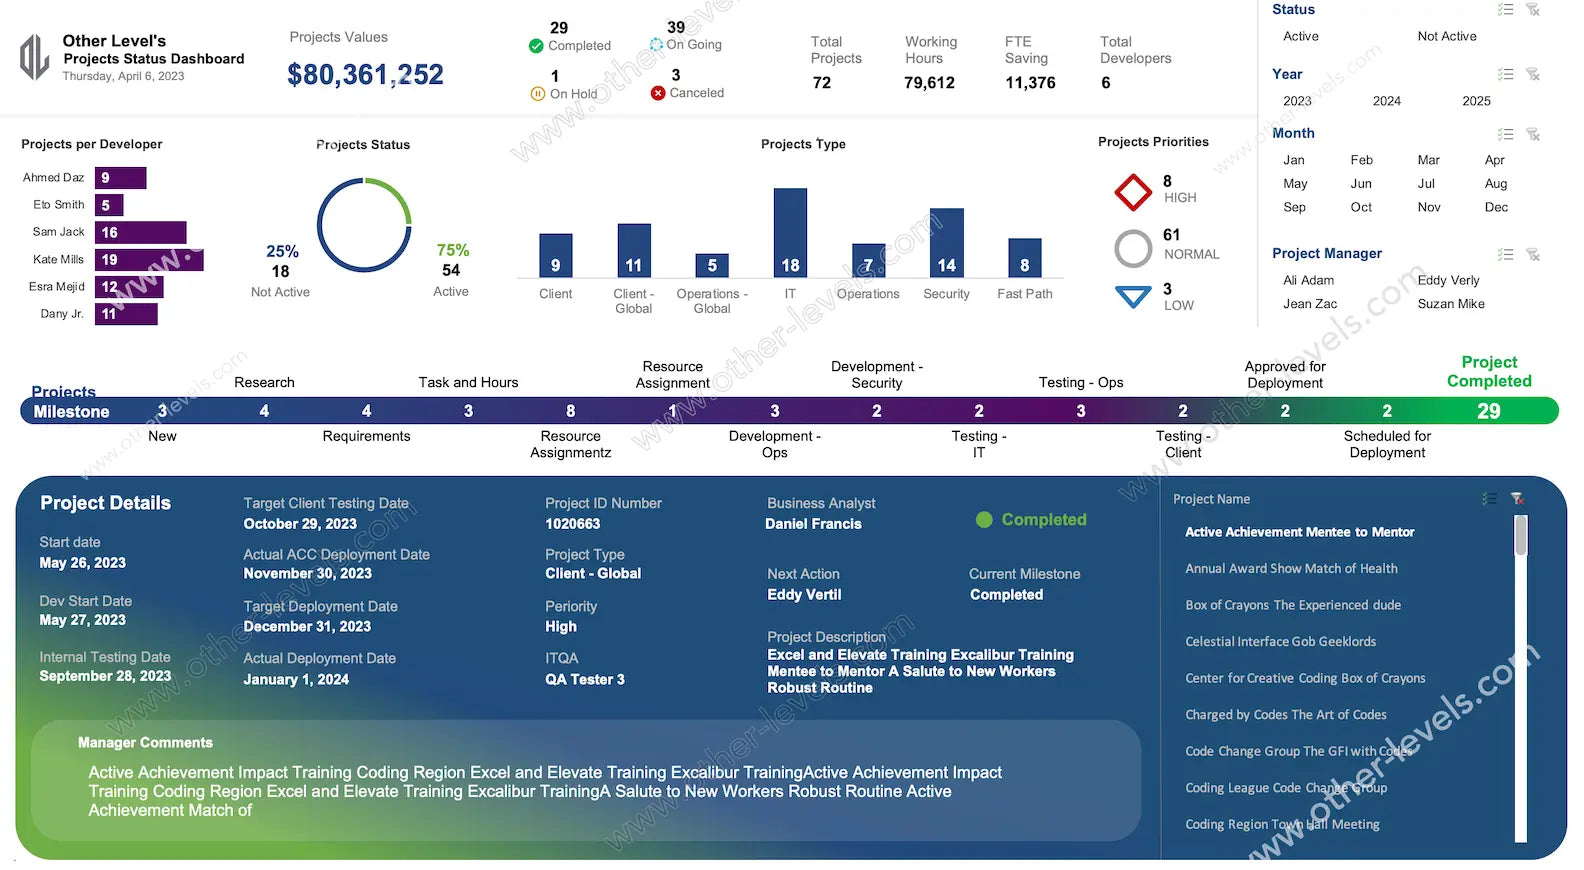Select Celestial Interface Gob Geeklords project
This screenshot has height=870, width=1584.
[x=1280, y=642]
